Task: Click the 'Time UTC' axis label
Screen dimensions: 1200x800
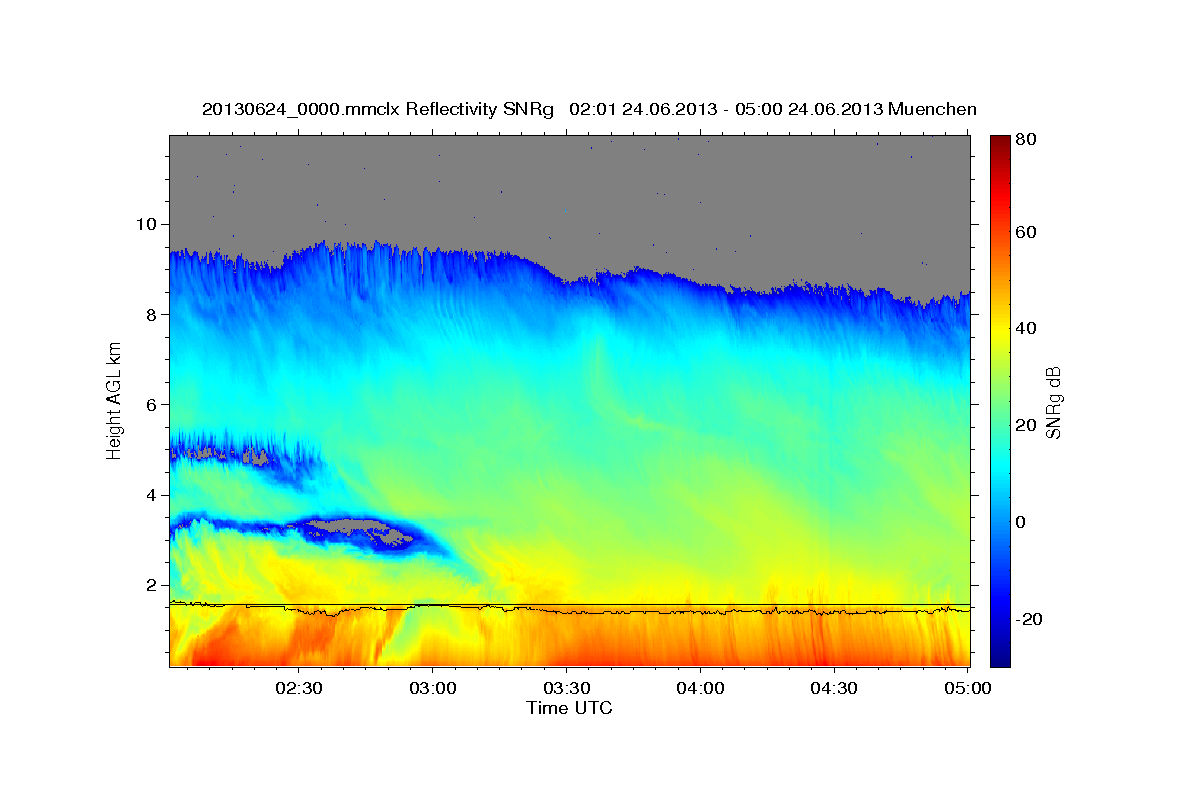Action: pyautogui.click(x=569, y=707)
